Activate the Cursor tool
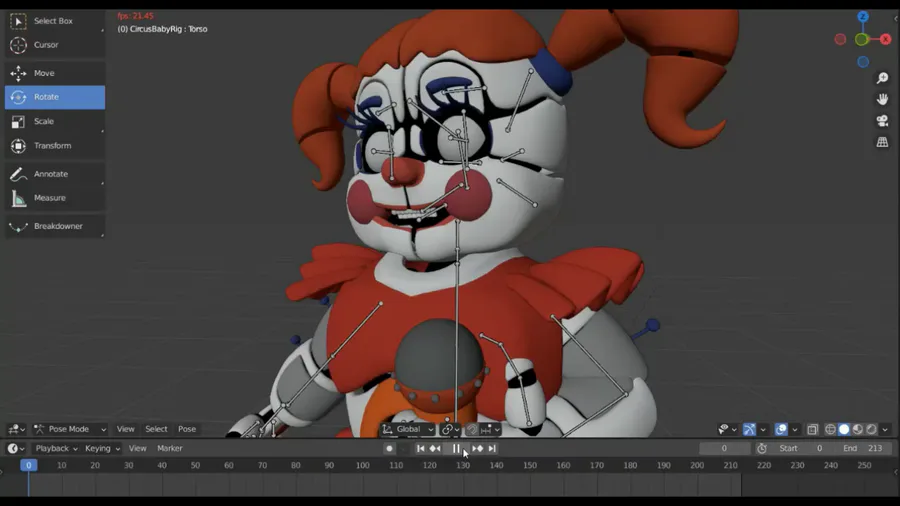The width and height of the screenshot is (900, 506). click(55, 45)
